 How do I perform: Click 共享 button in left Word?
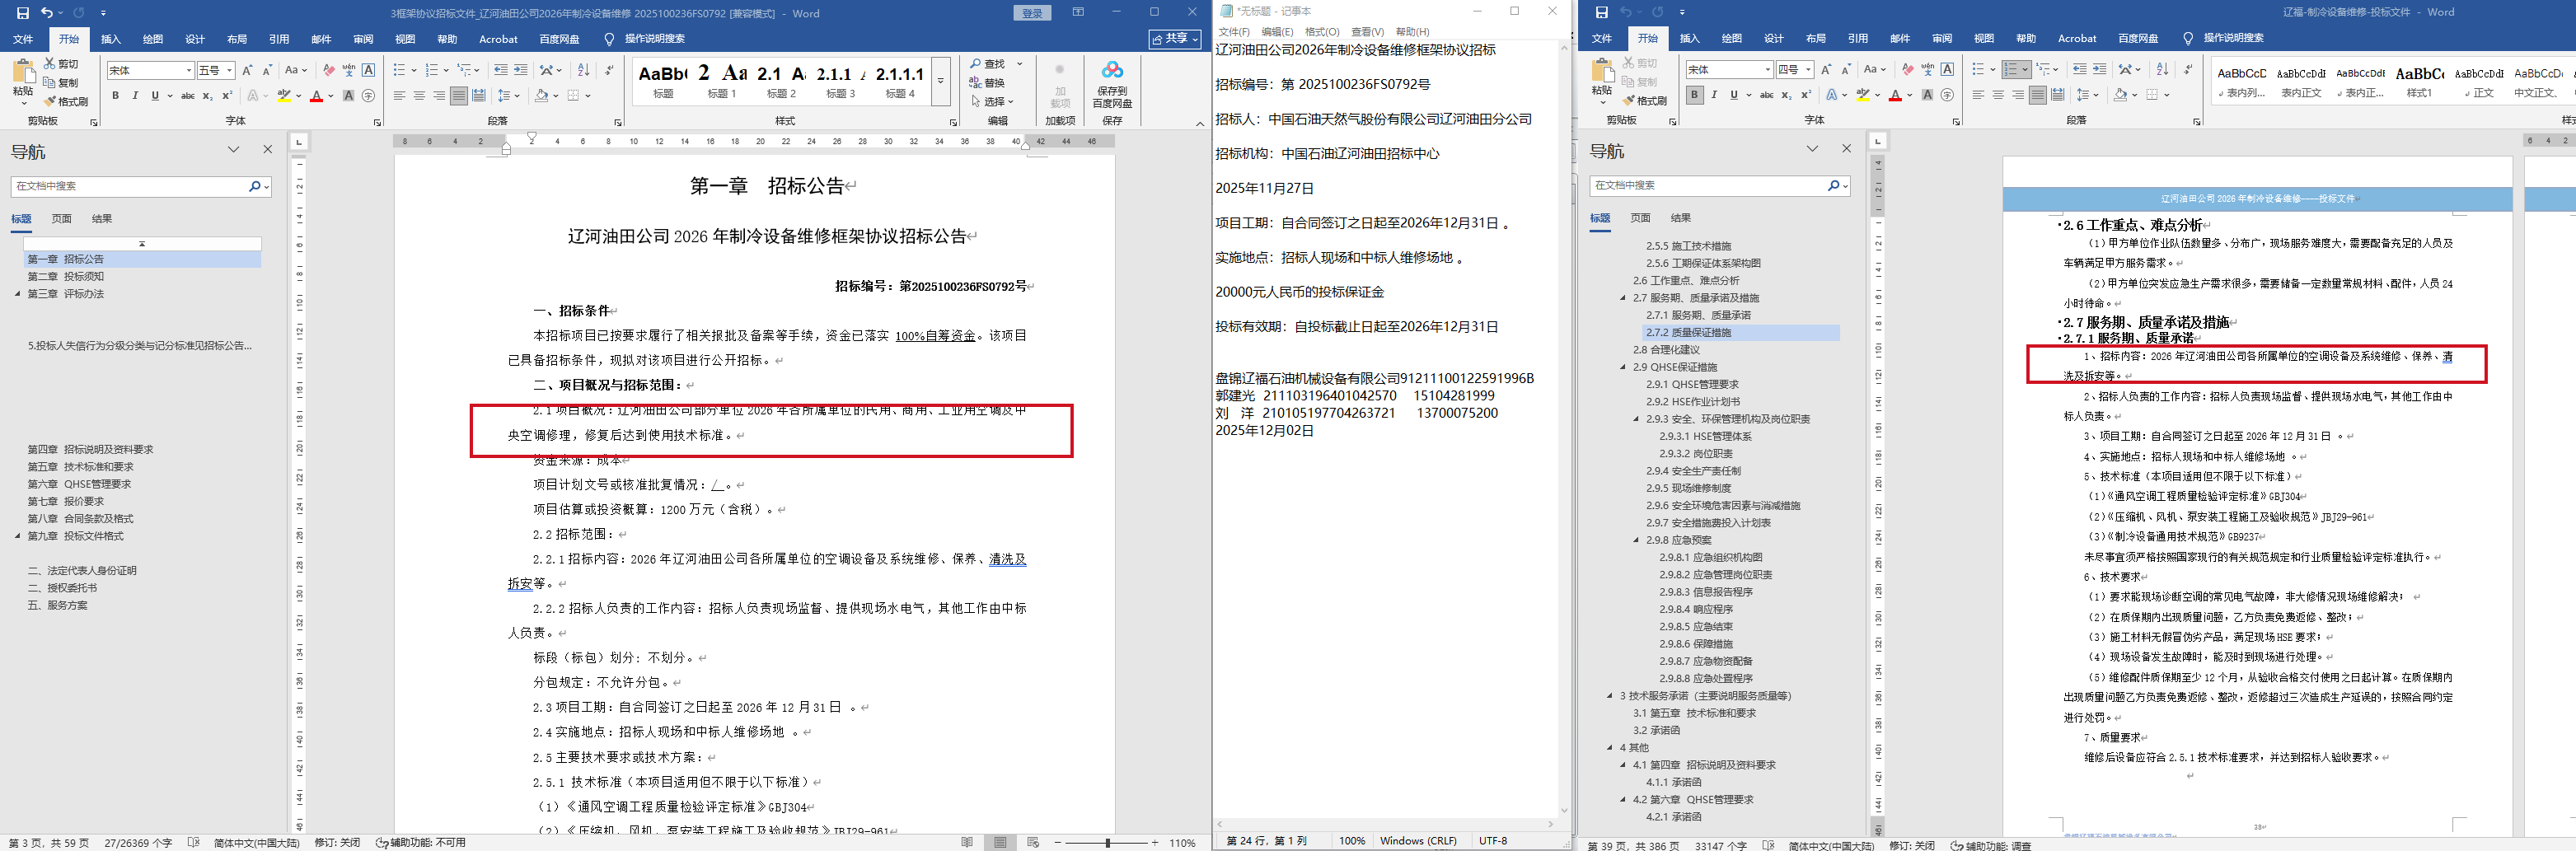coord(1175,39)
